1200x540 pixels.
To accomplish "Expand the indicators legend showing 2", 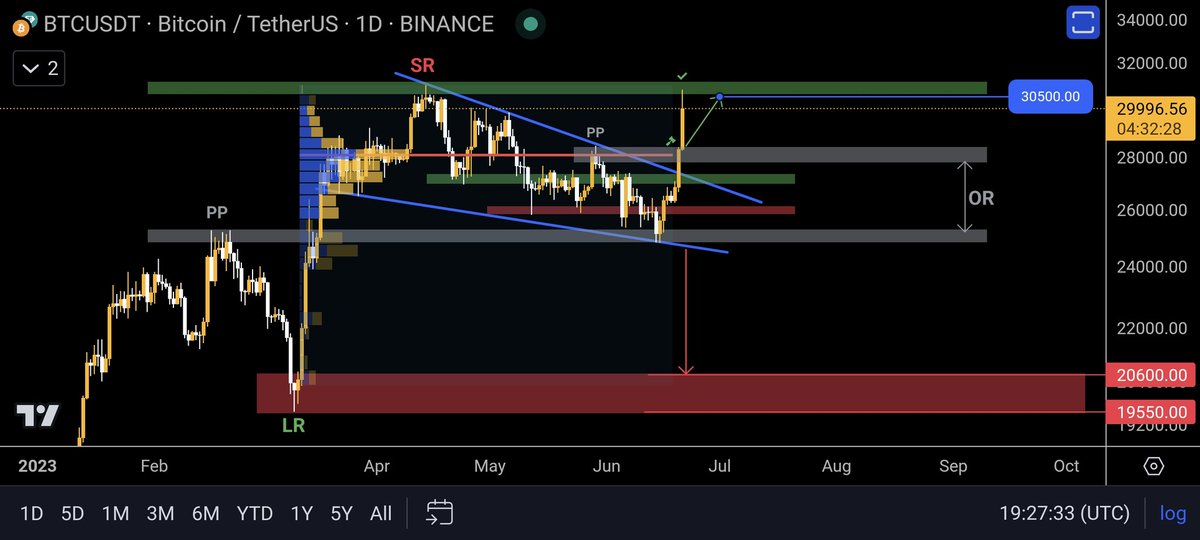I will point(39,69).
